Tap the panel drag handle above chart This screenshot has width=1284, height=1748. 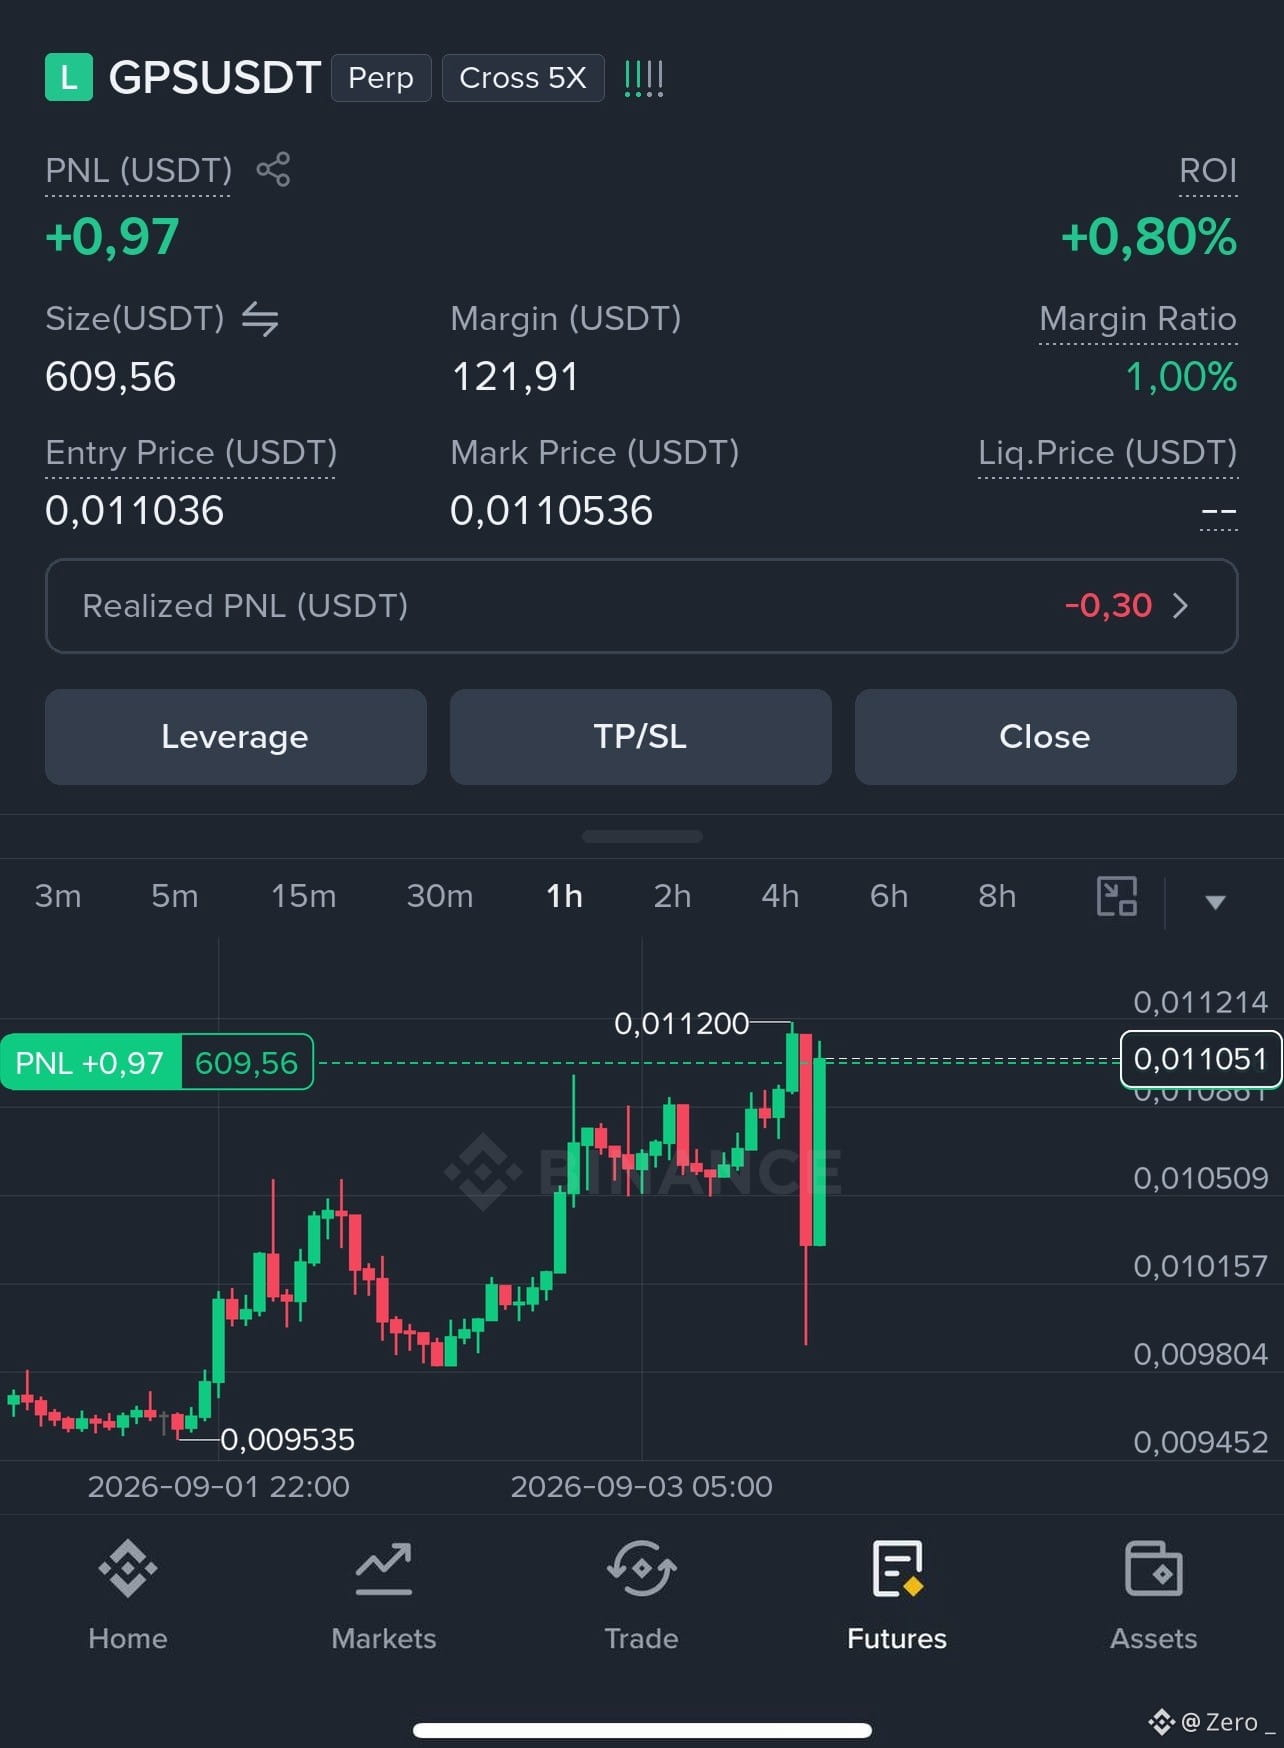pos(642,836)
